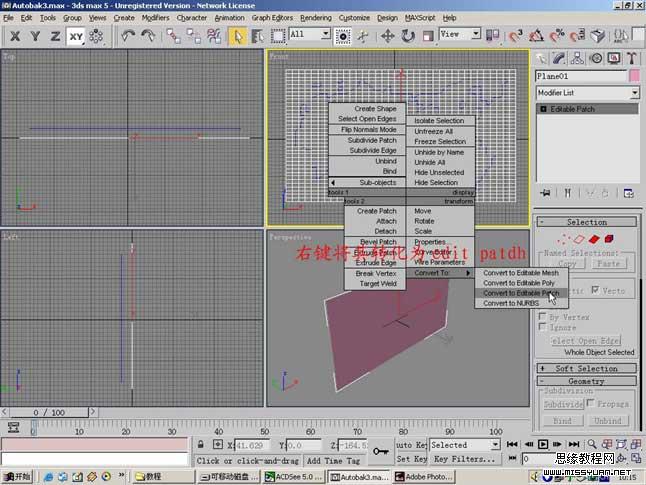Click the Play Animation button
646x485 pixels.
pos(543,444)
